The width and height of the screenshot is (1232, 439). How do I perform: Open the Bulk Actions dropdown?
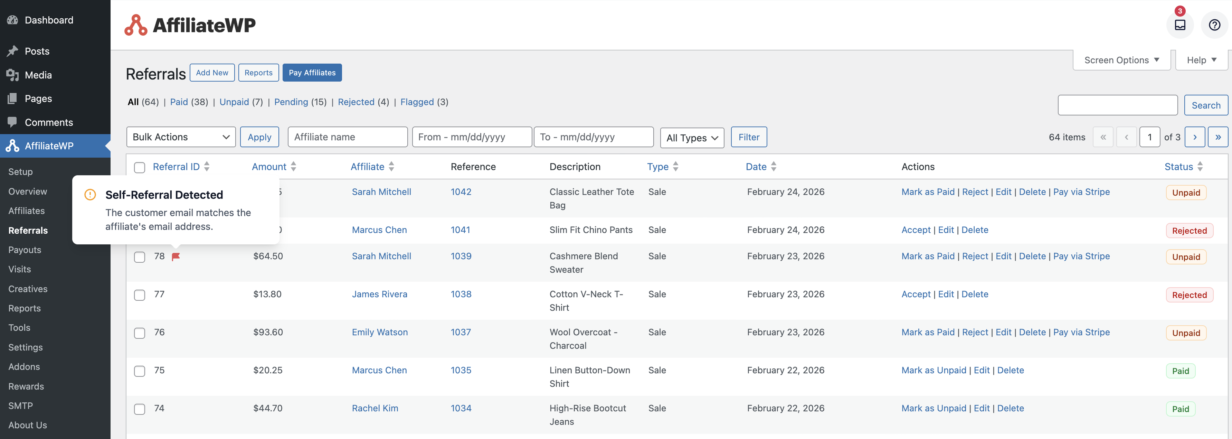(x=181, y=137)
